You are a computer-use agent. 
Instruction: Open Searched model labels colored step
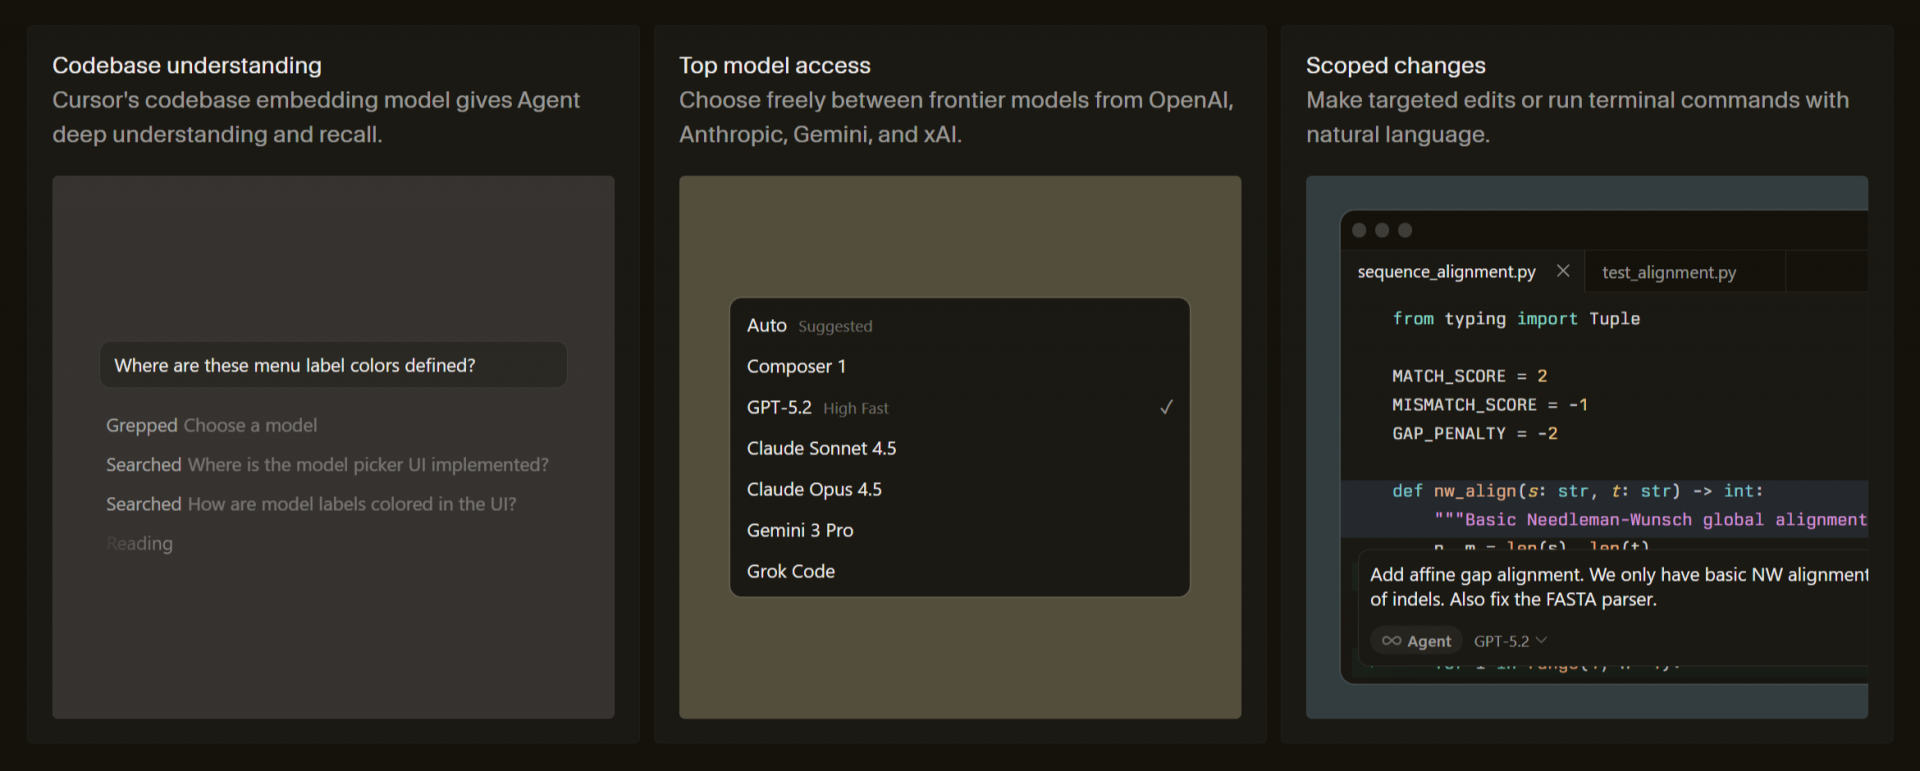click(311, 505)
